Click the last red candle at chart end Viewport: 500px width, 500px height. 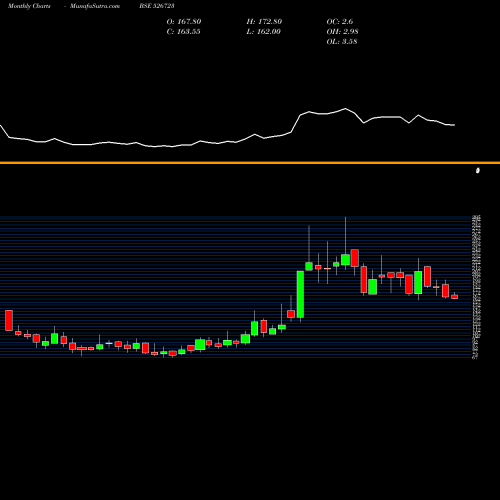click(x=455, y=297)
